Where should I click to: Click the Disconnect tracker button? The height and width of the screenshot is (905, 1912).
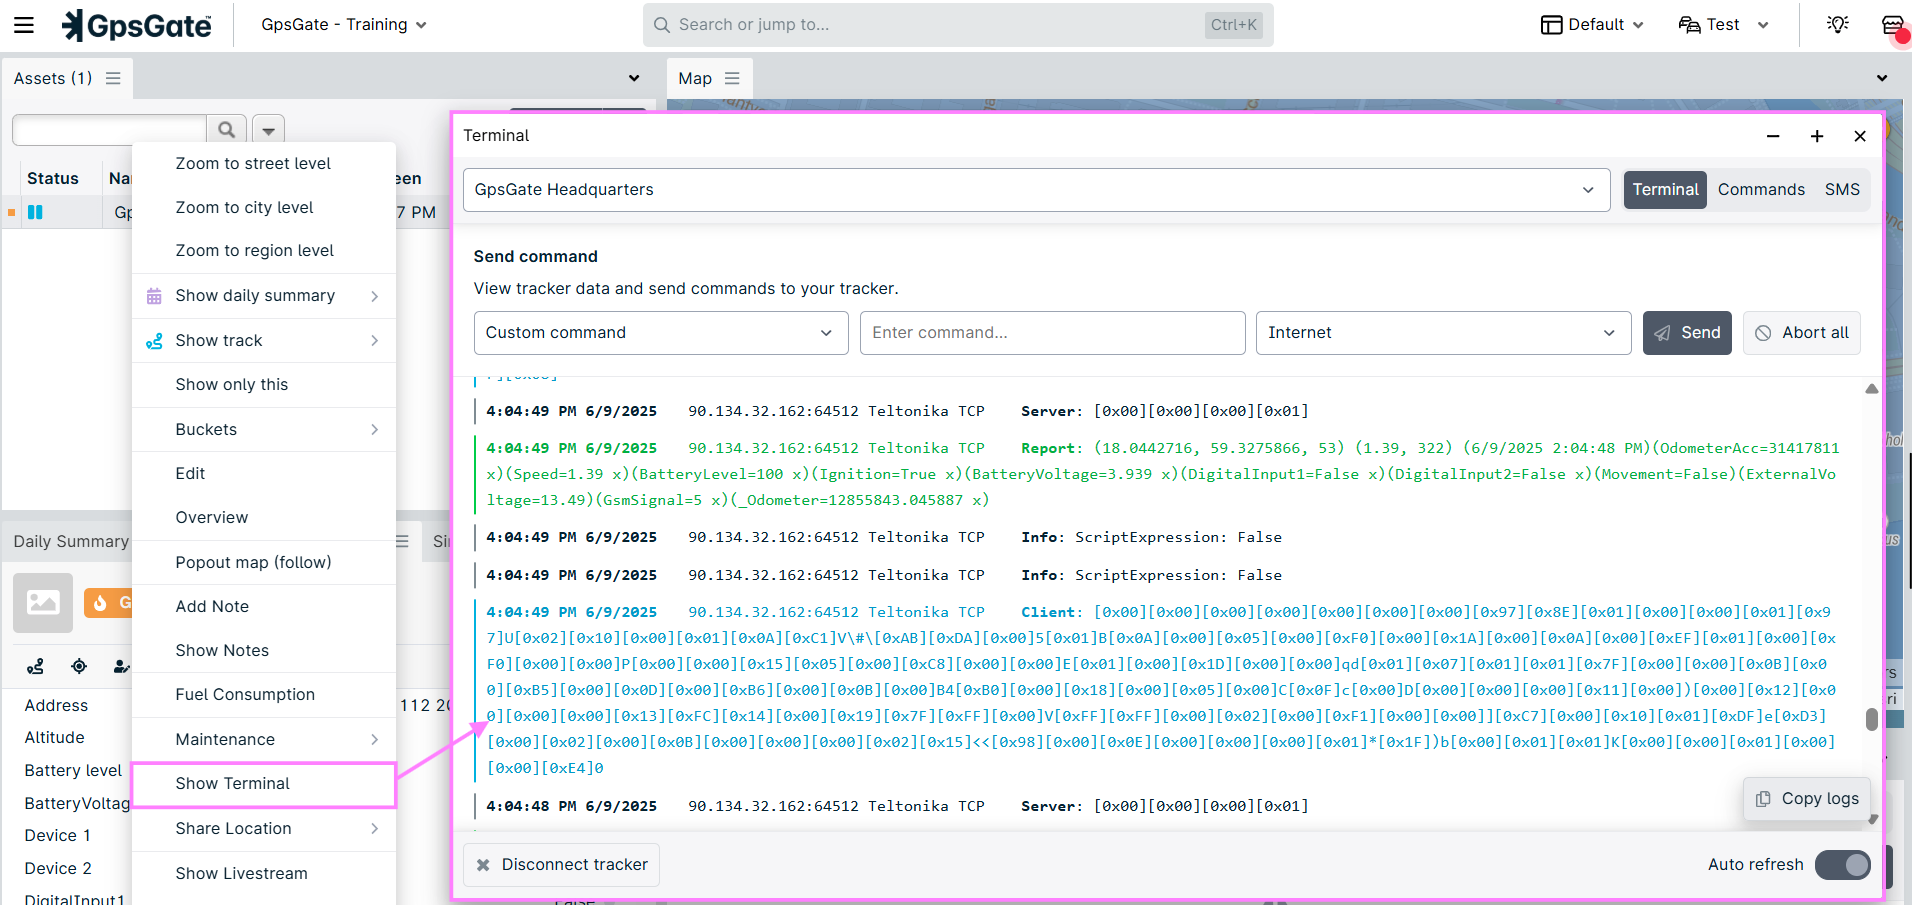tap(562, 865)
